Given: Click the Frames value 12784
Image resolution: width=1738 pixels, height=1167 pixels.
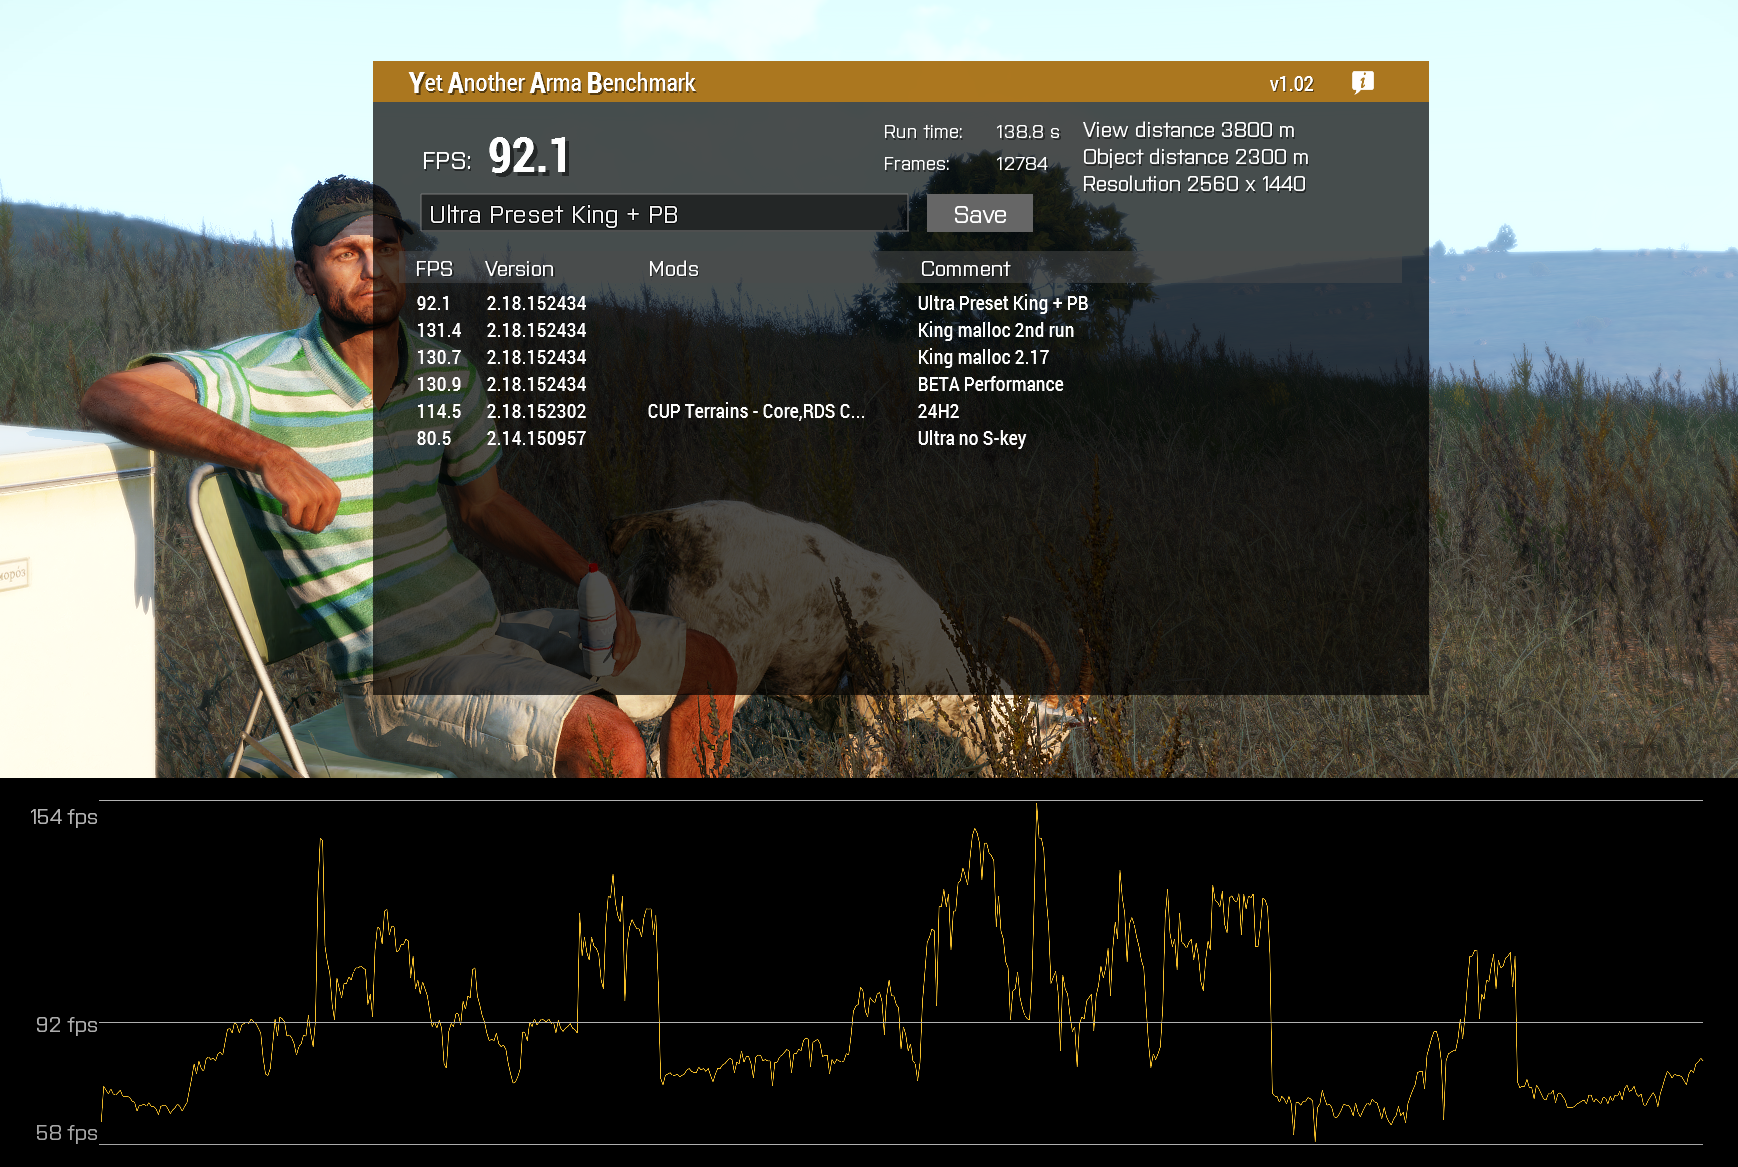Looking at the screenshot, I should [x=1021, y=164].
